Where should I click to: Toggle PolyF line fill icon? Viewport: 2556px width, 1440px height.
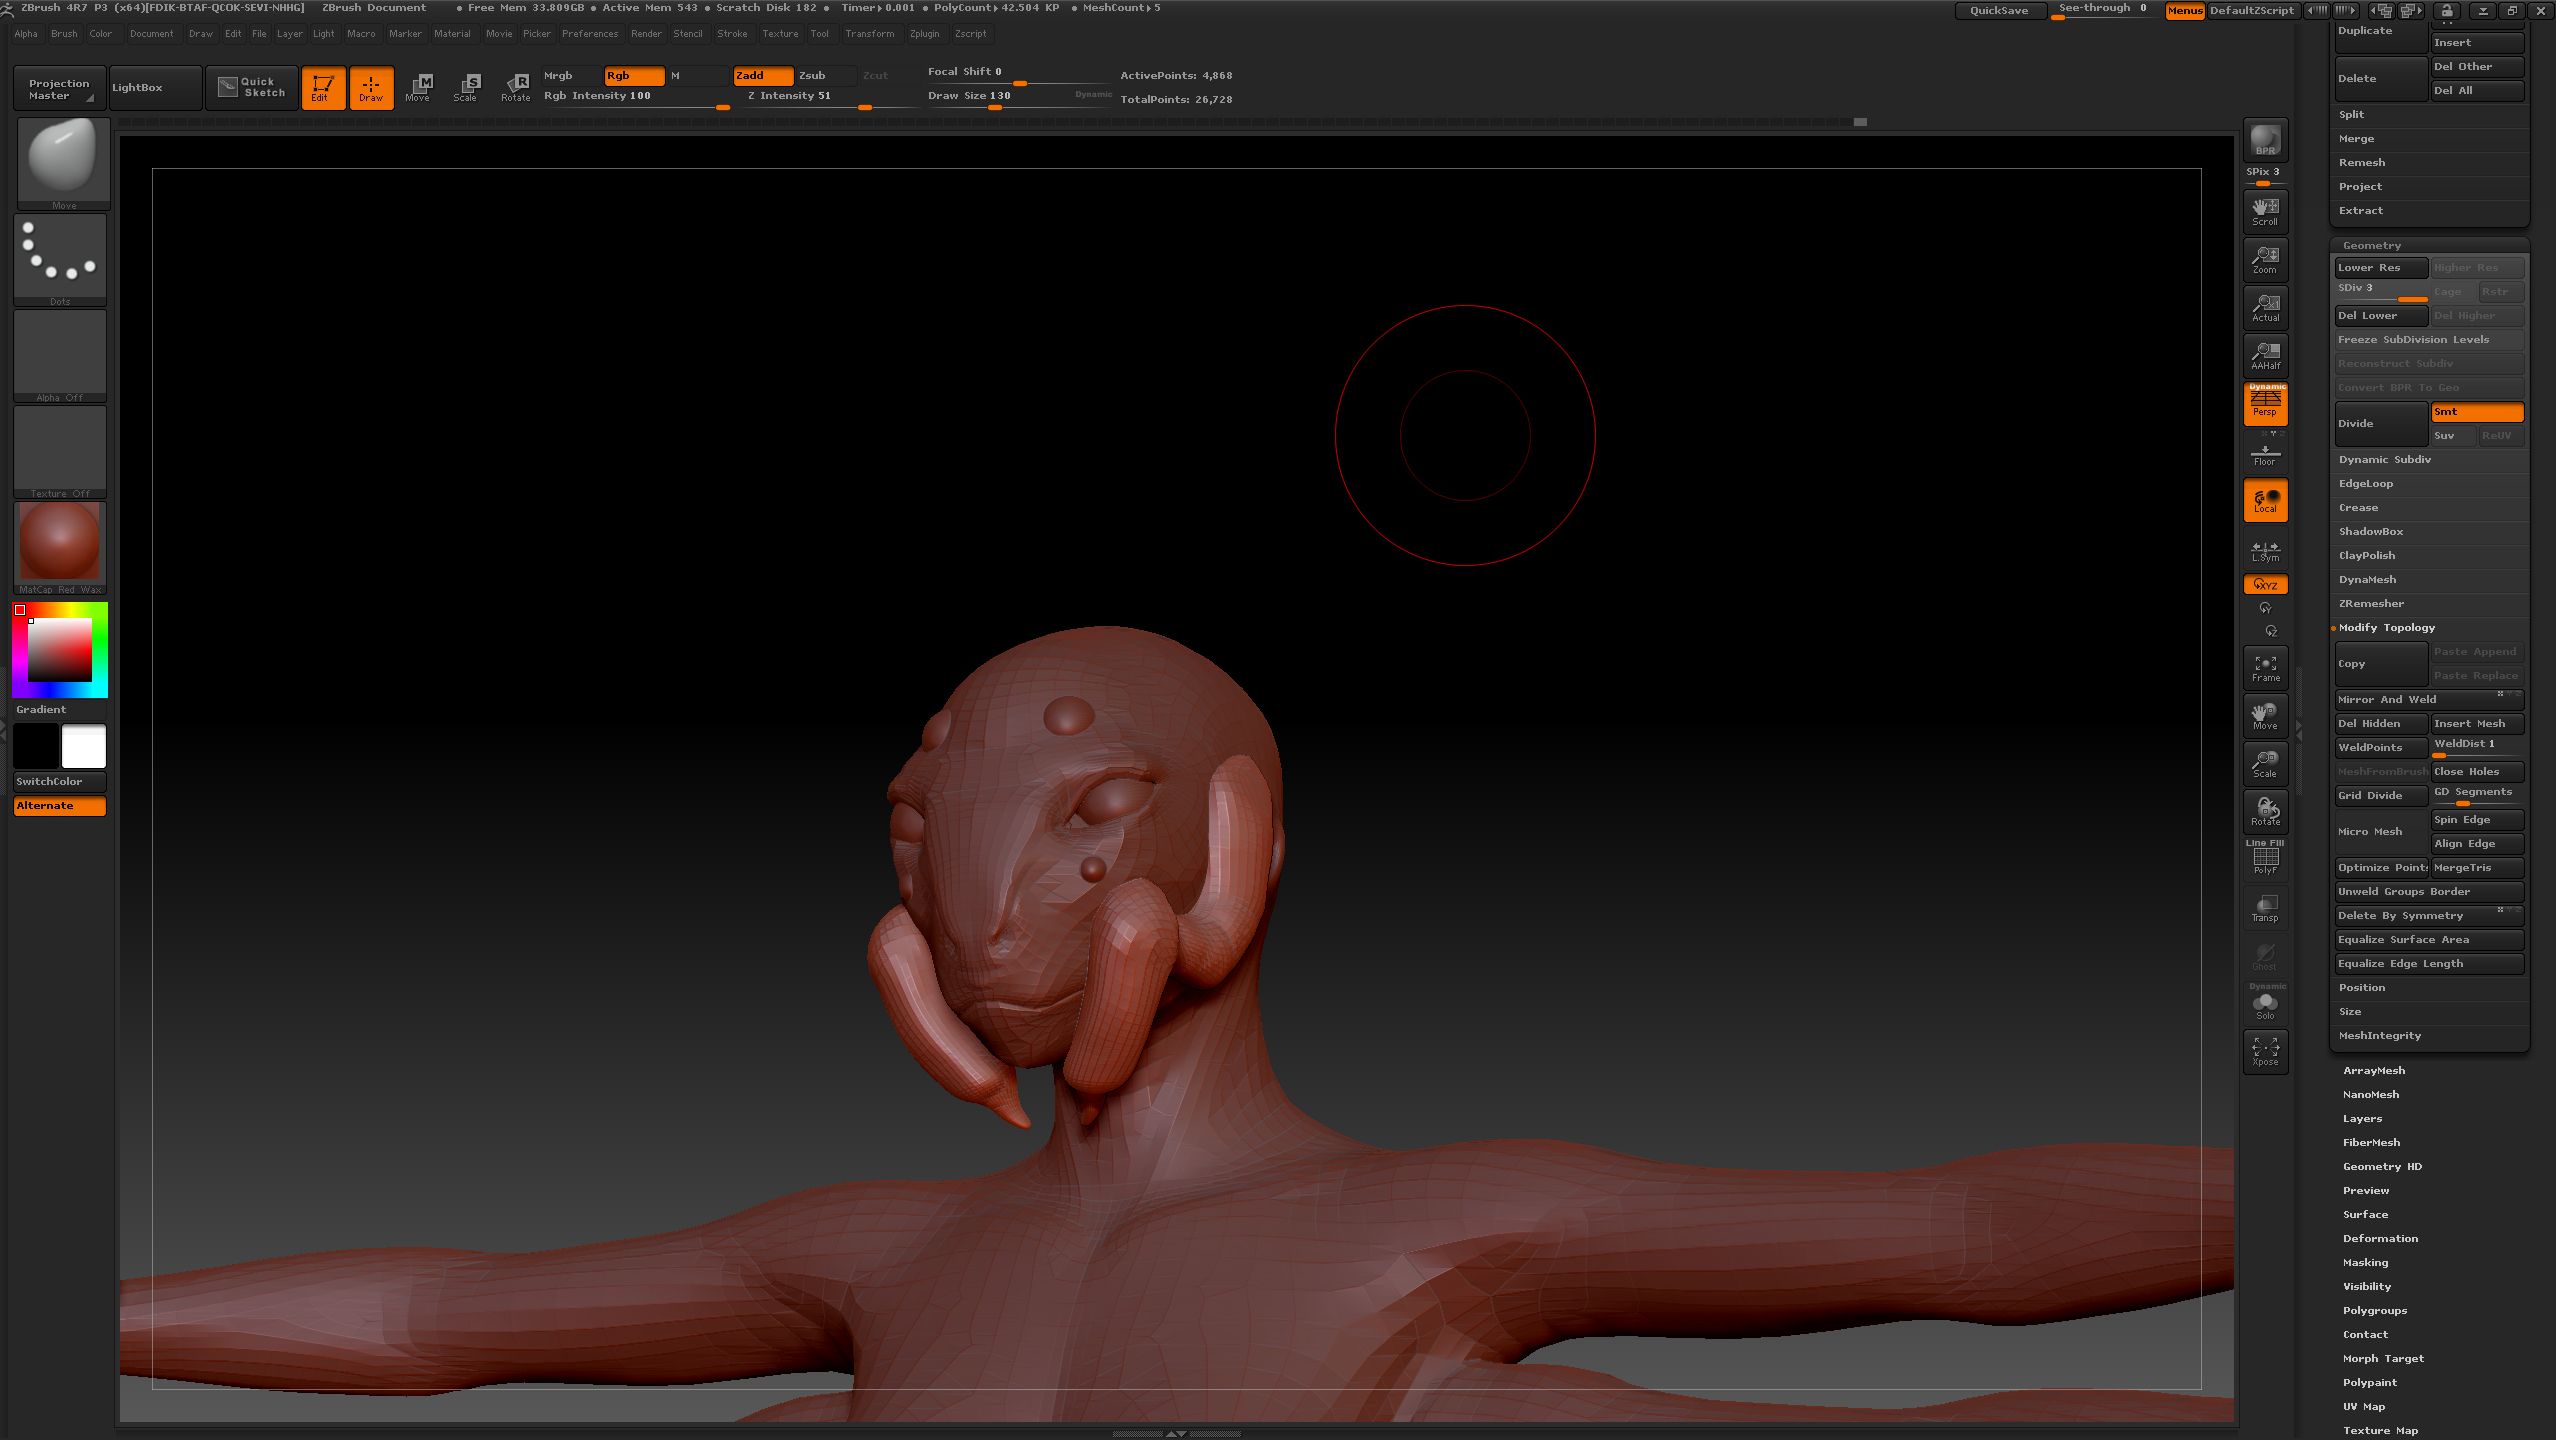pos(2265,859)
